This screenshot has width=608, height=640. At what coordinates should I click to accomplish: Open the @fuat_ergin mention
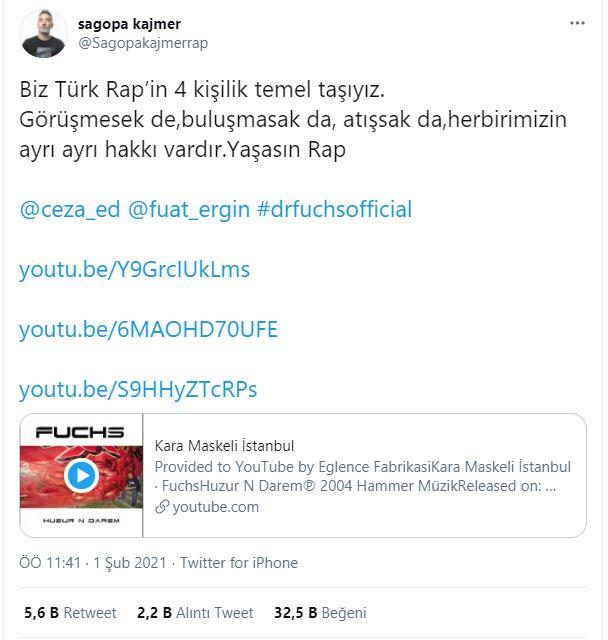pyautogui.click(x=189, y=209)
